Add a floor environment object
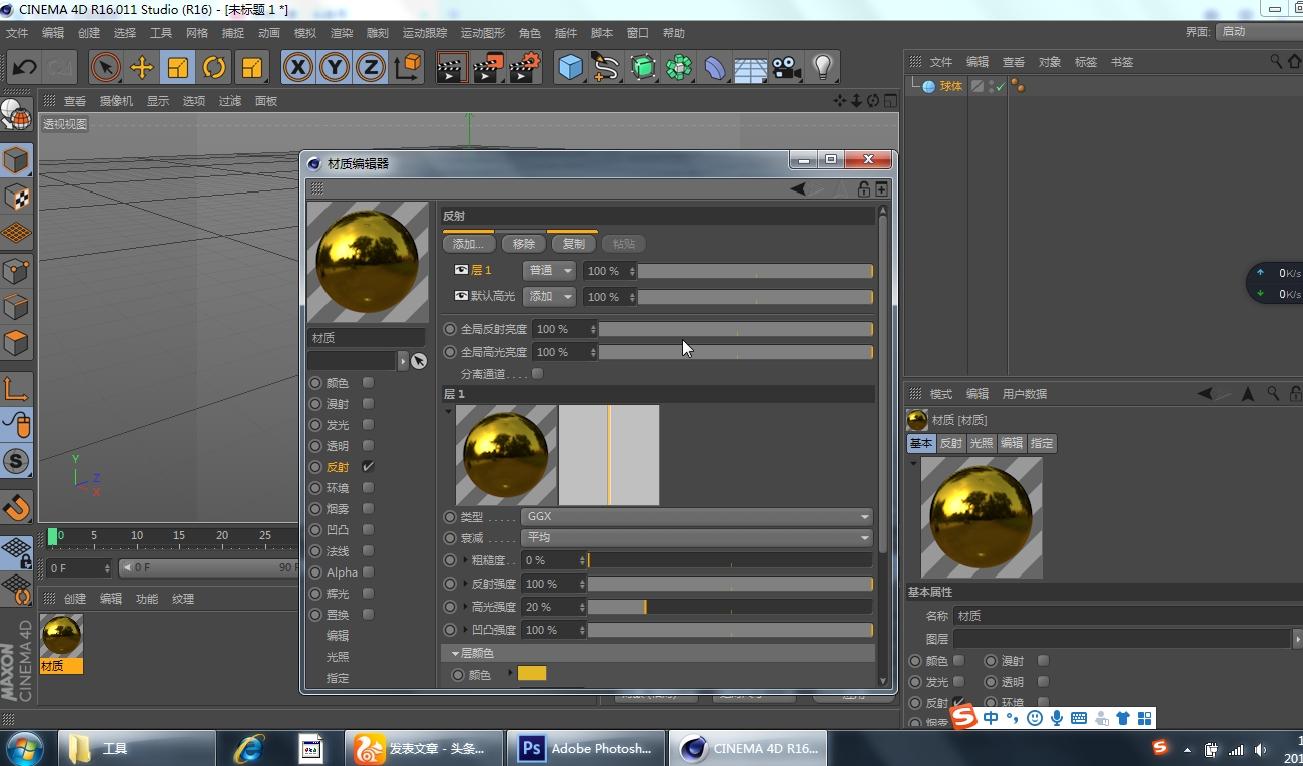 coord(751,68)
